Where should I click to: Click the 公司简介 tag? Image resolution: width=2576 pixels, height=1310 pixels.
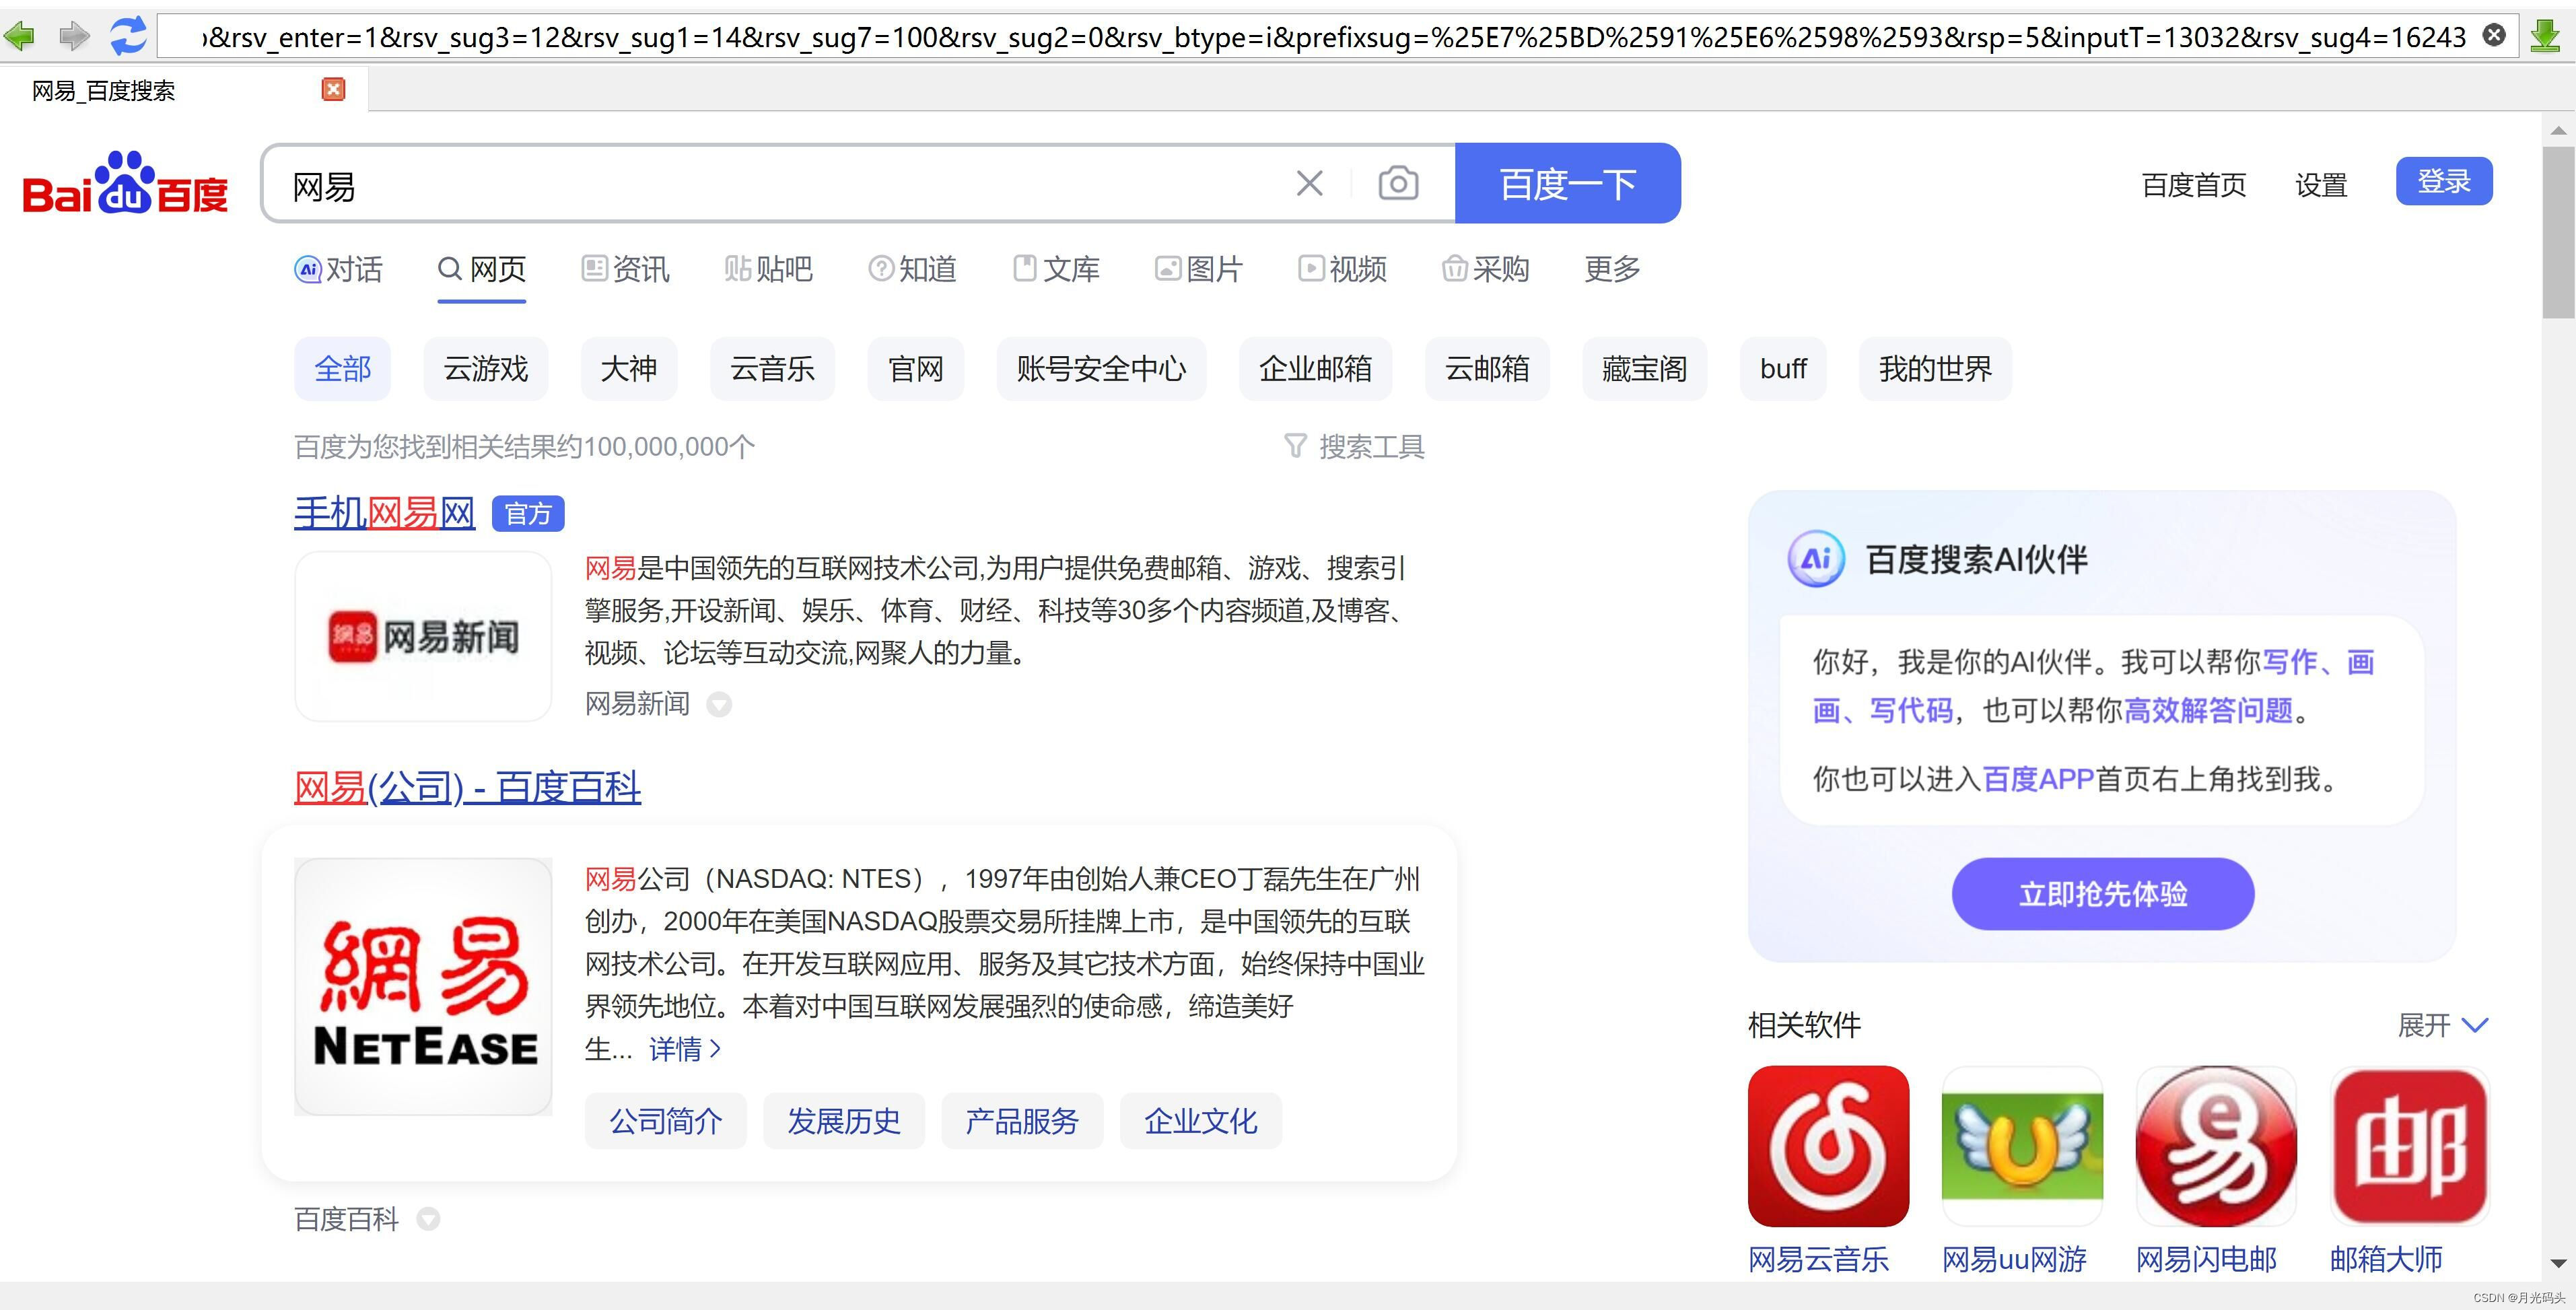(x=666, y=1121)
